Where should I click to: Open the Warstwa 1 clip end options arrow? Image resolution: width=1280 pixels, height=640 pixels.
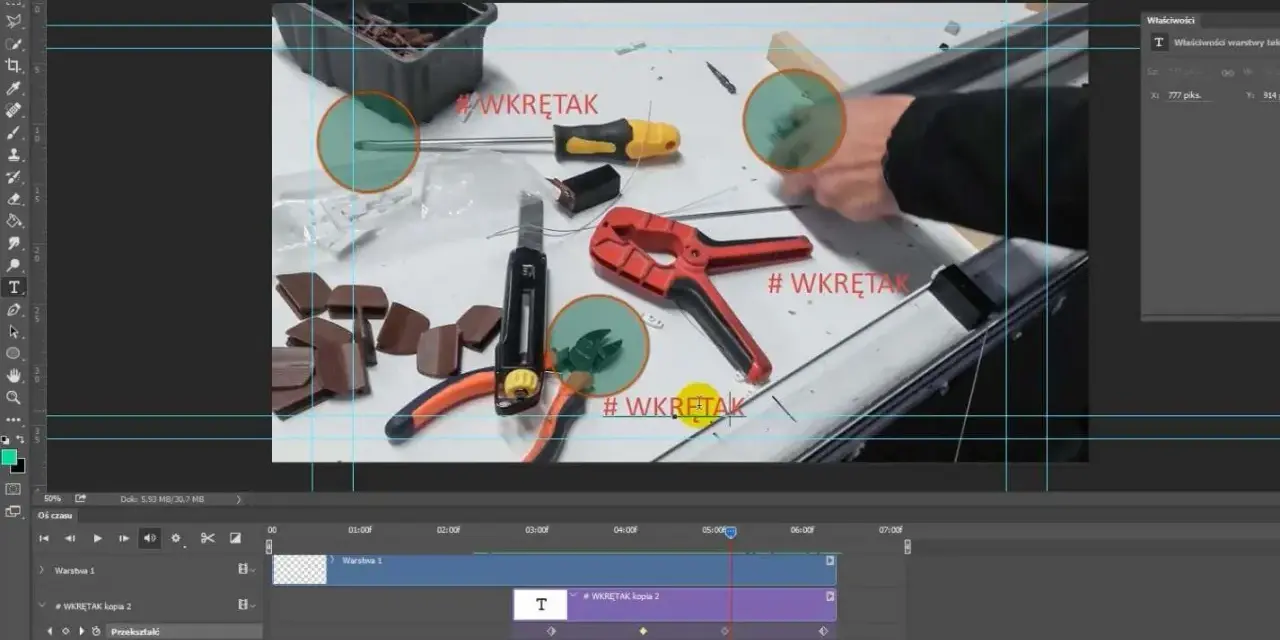830,561
